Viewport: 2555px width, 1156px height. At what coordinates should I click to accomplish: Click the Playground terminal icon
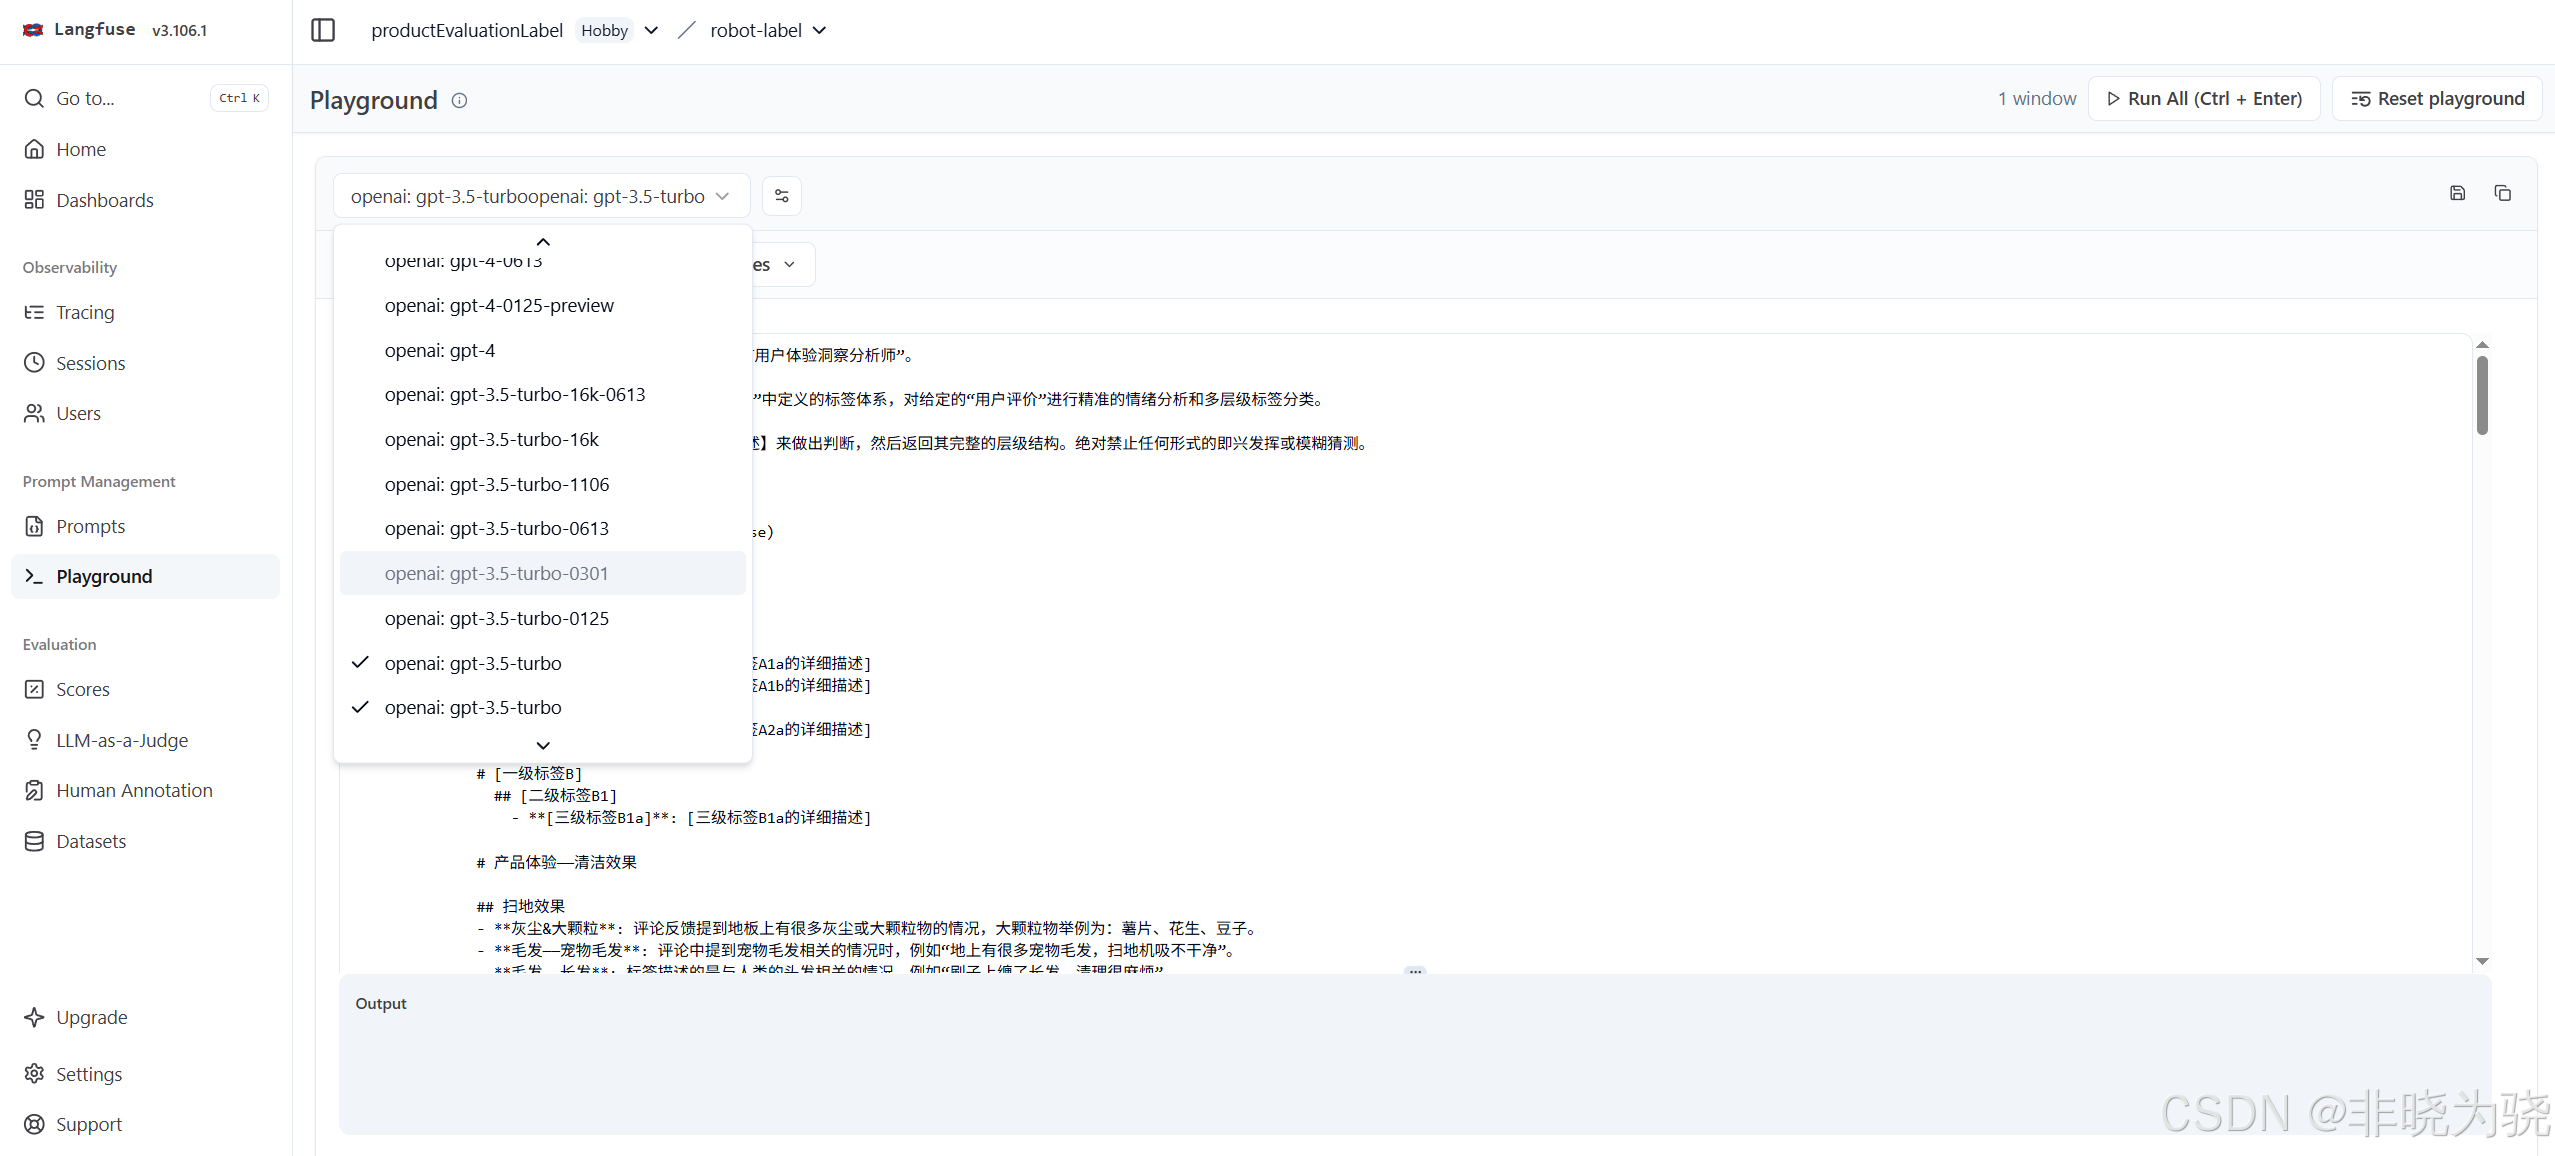[x=34, y=576]
